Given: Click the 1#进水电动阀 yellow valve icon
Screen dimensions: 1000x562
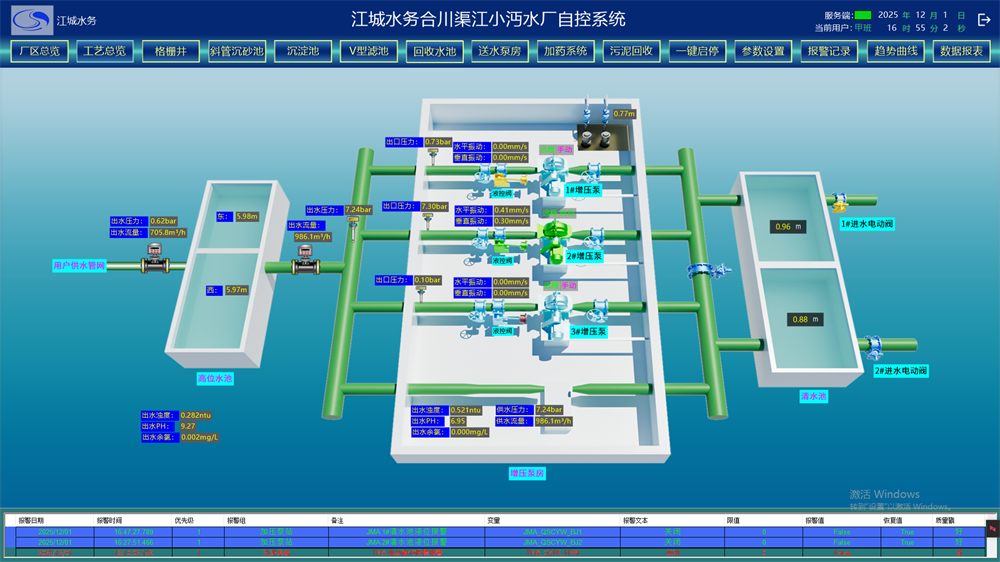Looking at the screenshot, I should click(840, 203).
